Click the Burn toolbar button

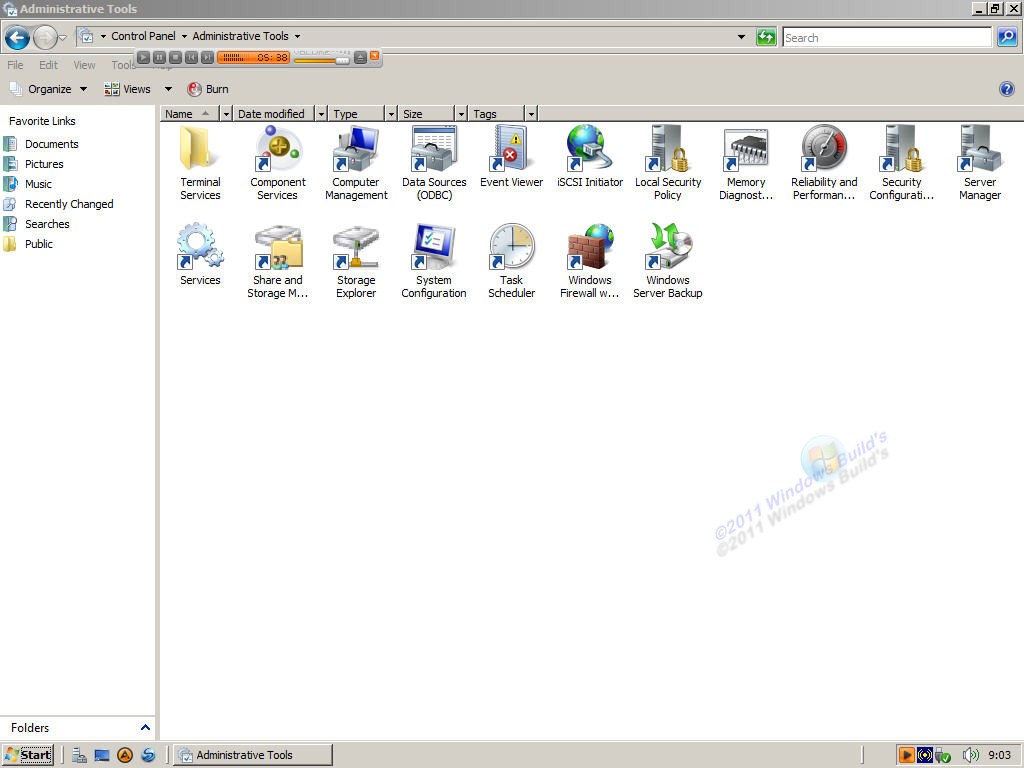click(208, 89)
